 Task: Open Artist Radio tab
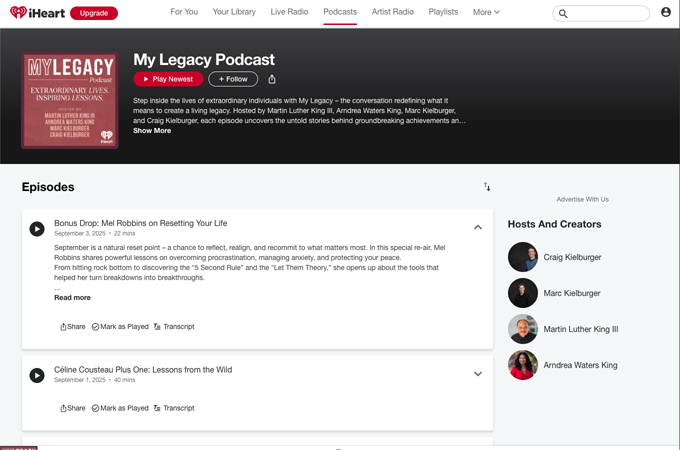click(392, 12)
